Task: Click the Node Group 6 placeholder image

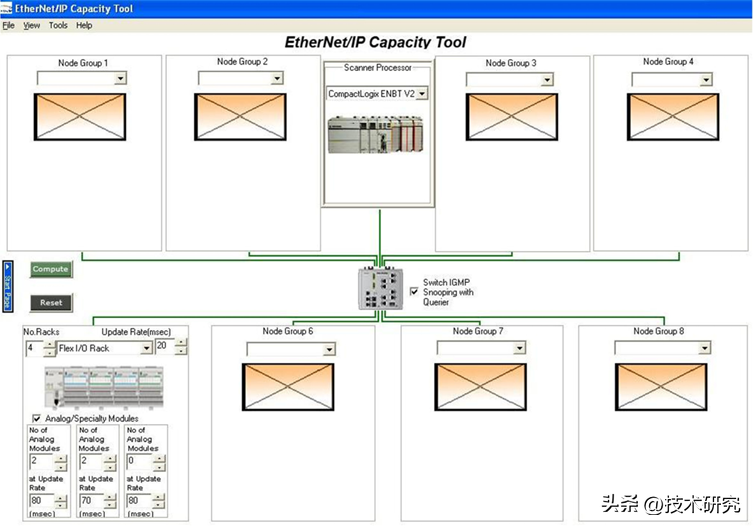Action: coord(287,386)
